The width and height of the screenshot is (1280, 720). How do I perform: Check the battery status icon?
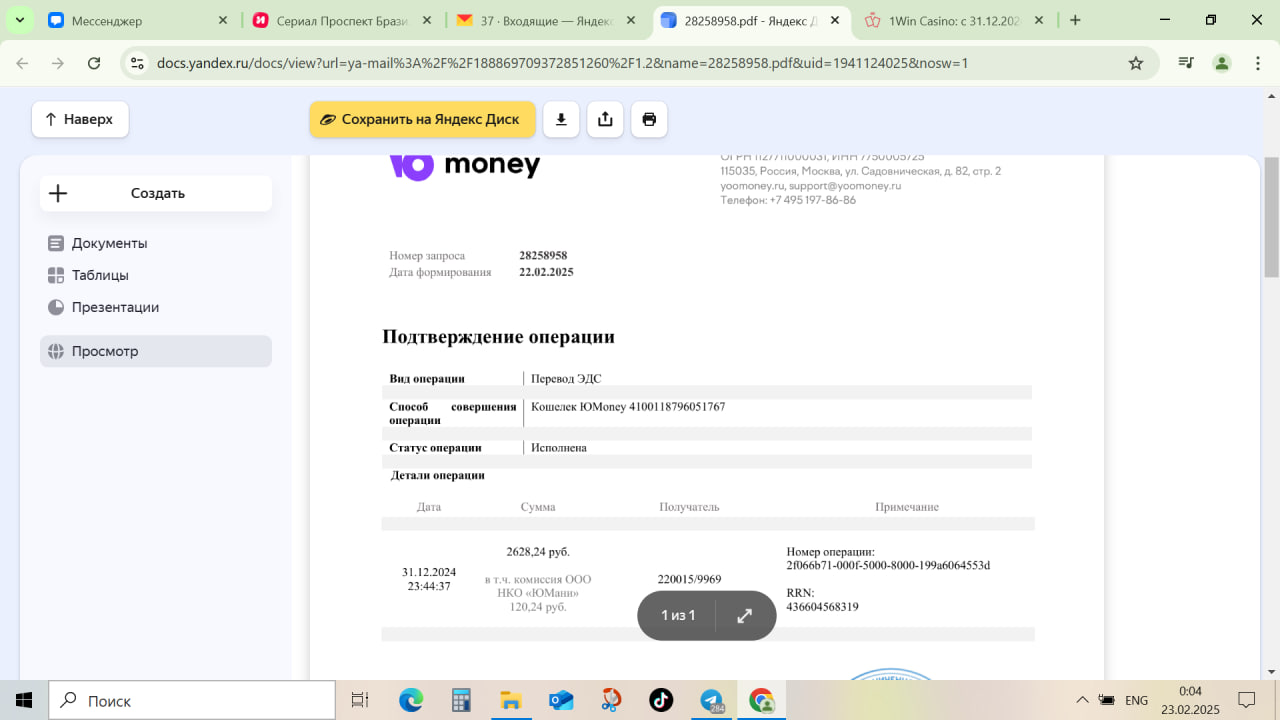(1107, 700)
